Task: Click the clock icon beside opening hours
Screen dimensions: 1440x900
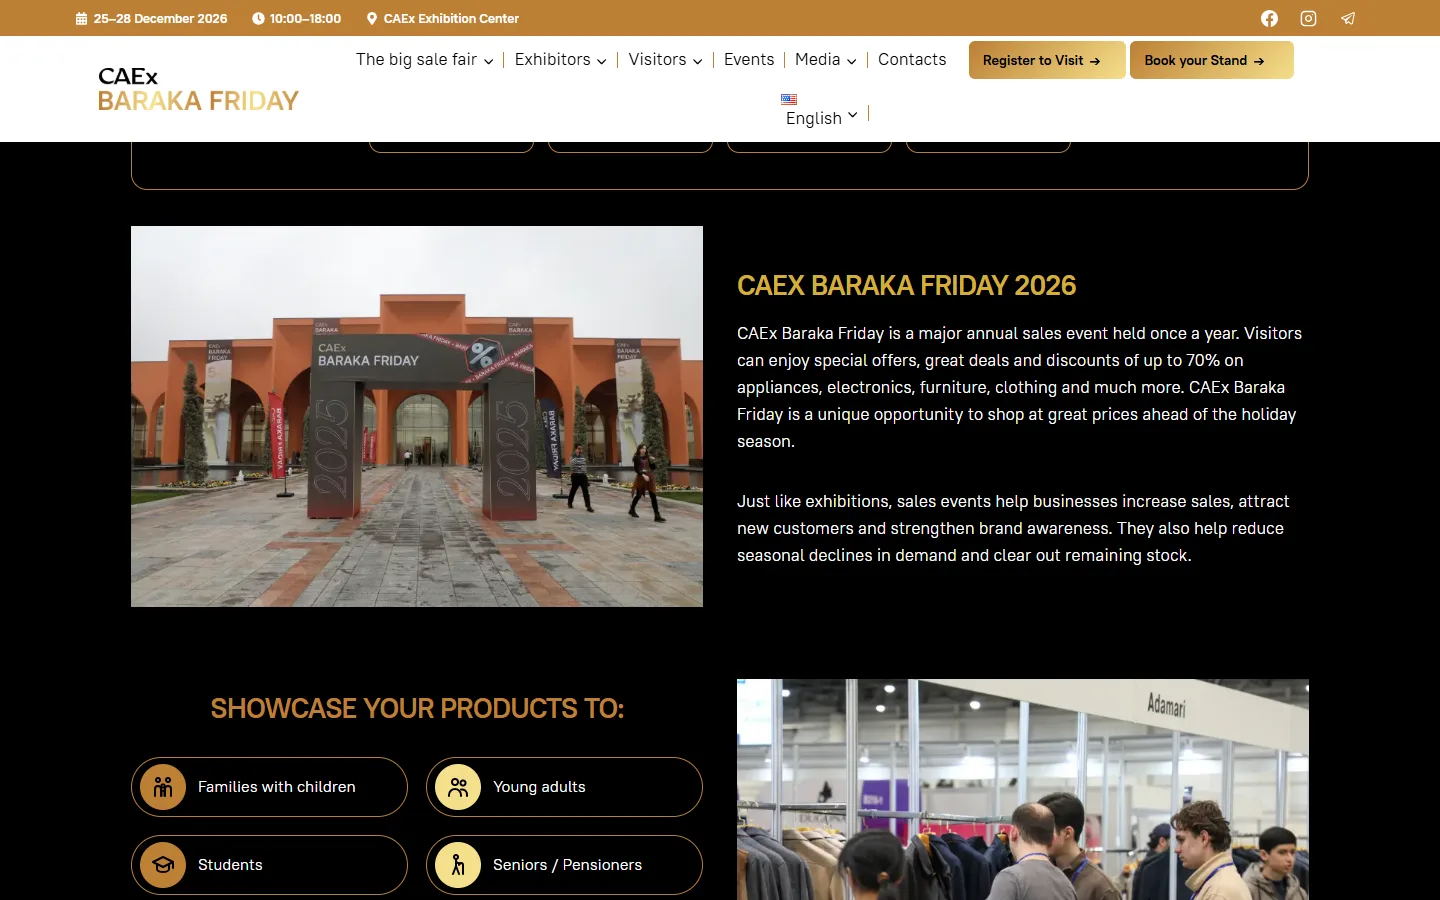Action: tap(258, 18)
